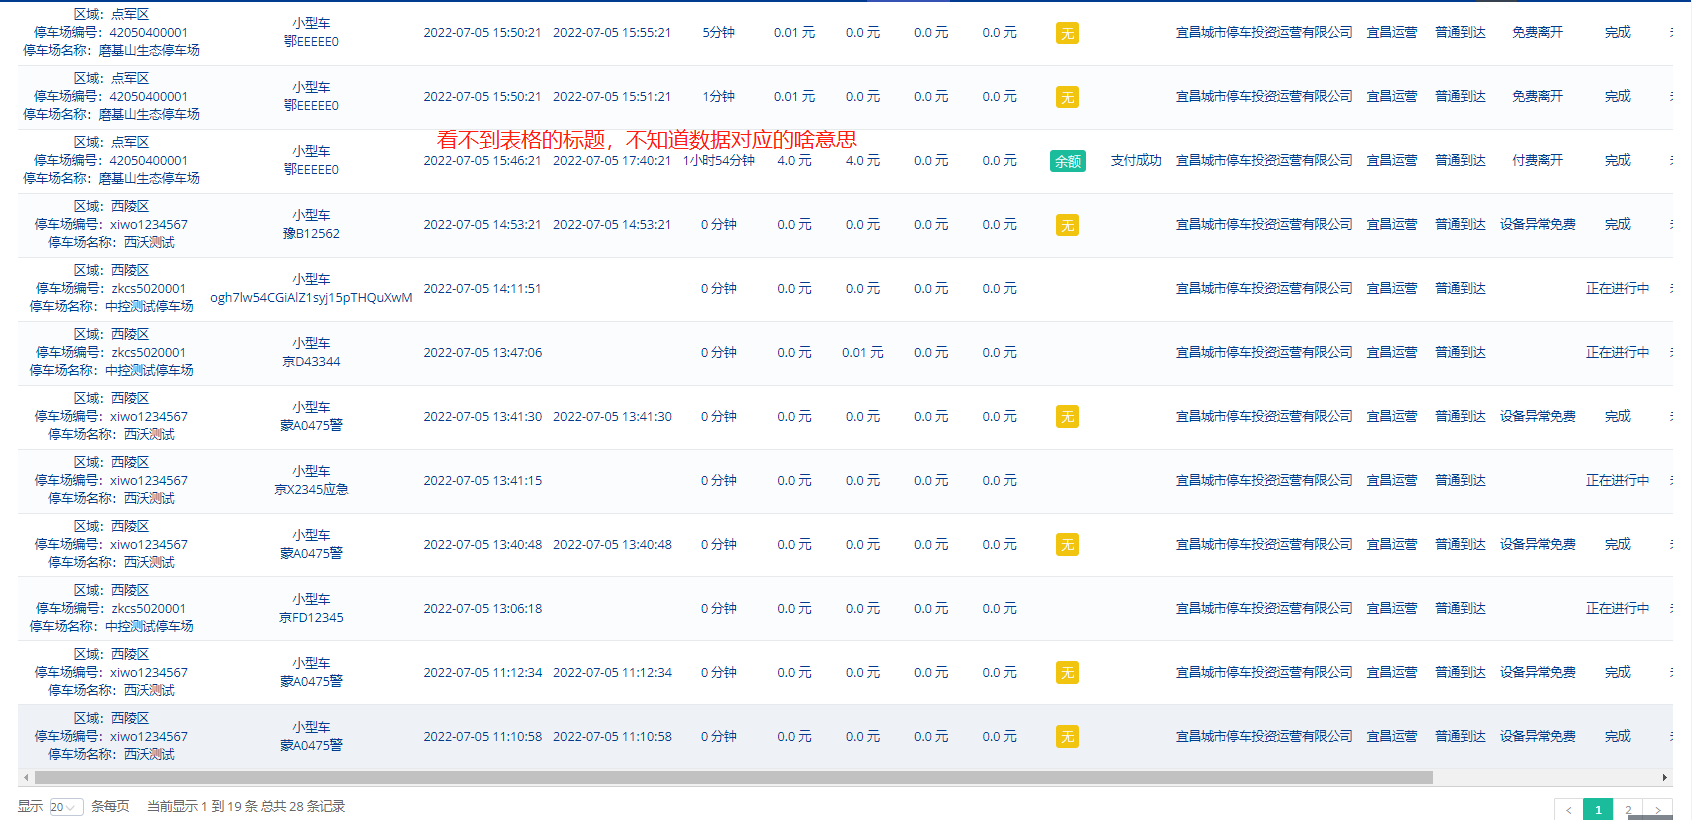Viewport: 1692px width, 820px height.
Task: Select the plate number 京FD12345
Action: pos(311,618)
